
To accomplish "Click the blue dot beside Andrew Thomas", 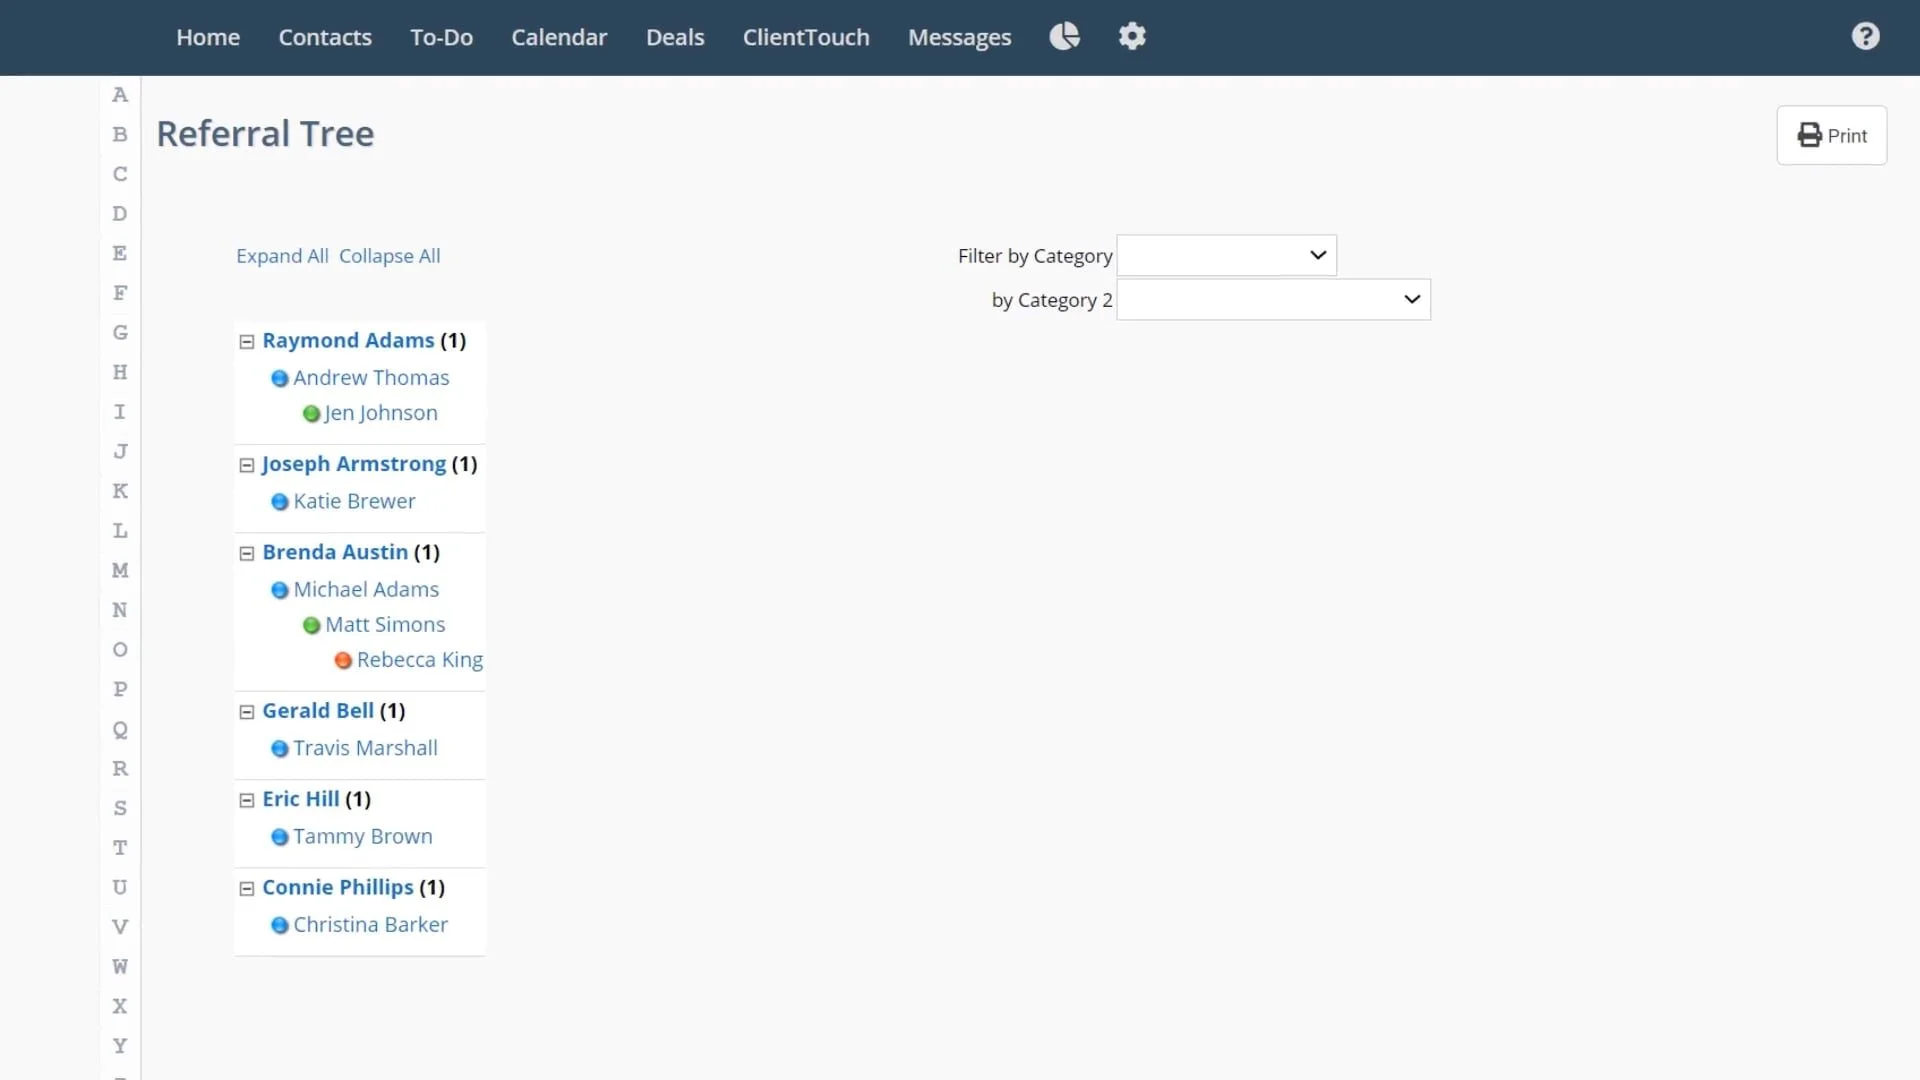I will [x=280, y=379].
